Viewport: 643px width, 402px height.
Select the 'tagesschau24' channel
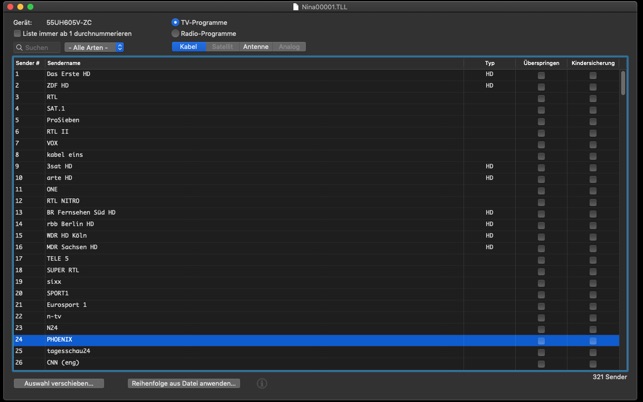(316, 351)
